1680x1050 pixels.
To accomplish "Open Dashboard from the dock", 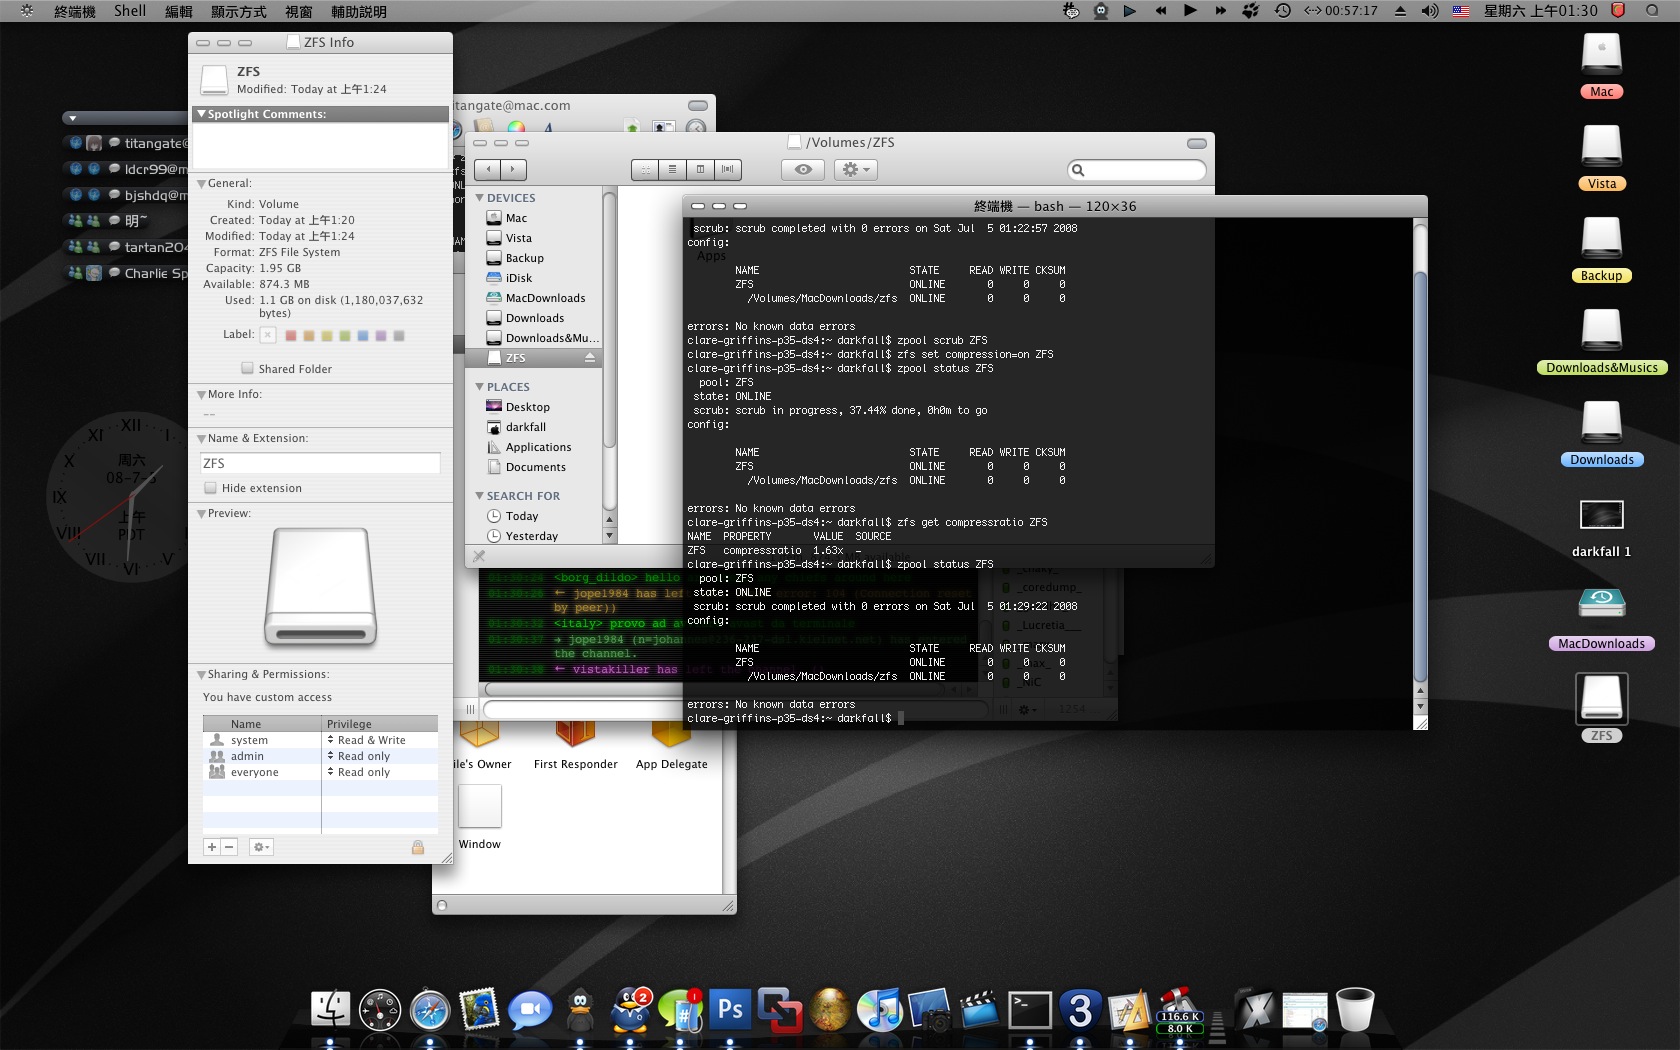I will pyautogui.click(x=380, y=1010).
